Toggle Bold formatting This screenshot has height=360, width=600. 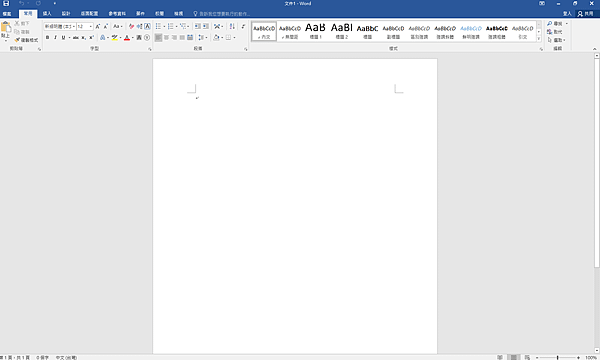(x=47, y=37)
